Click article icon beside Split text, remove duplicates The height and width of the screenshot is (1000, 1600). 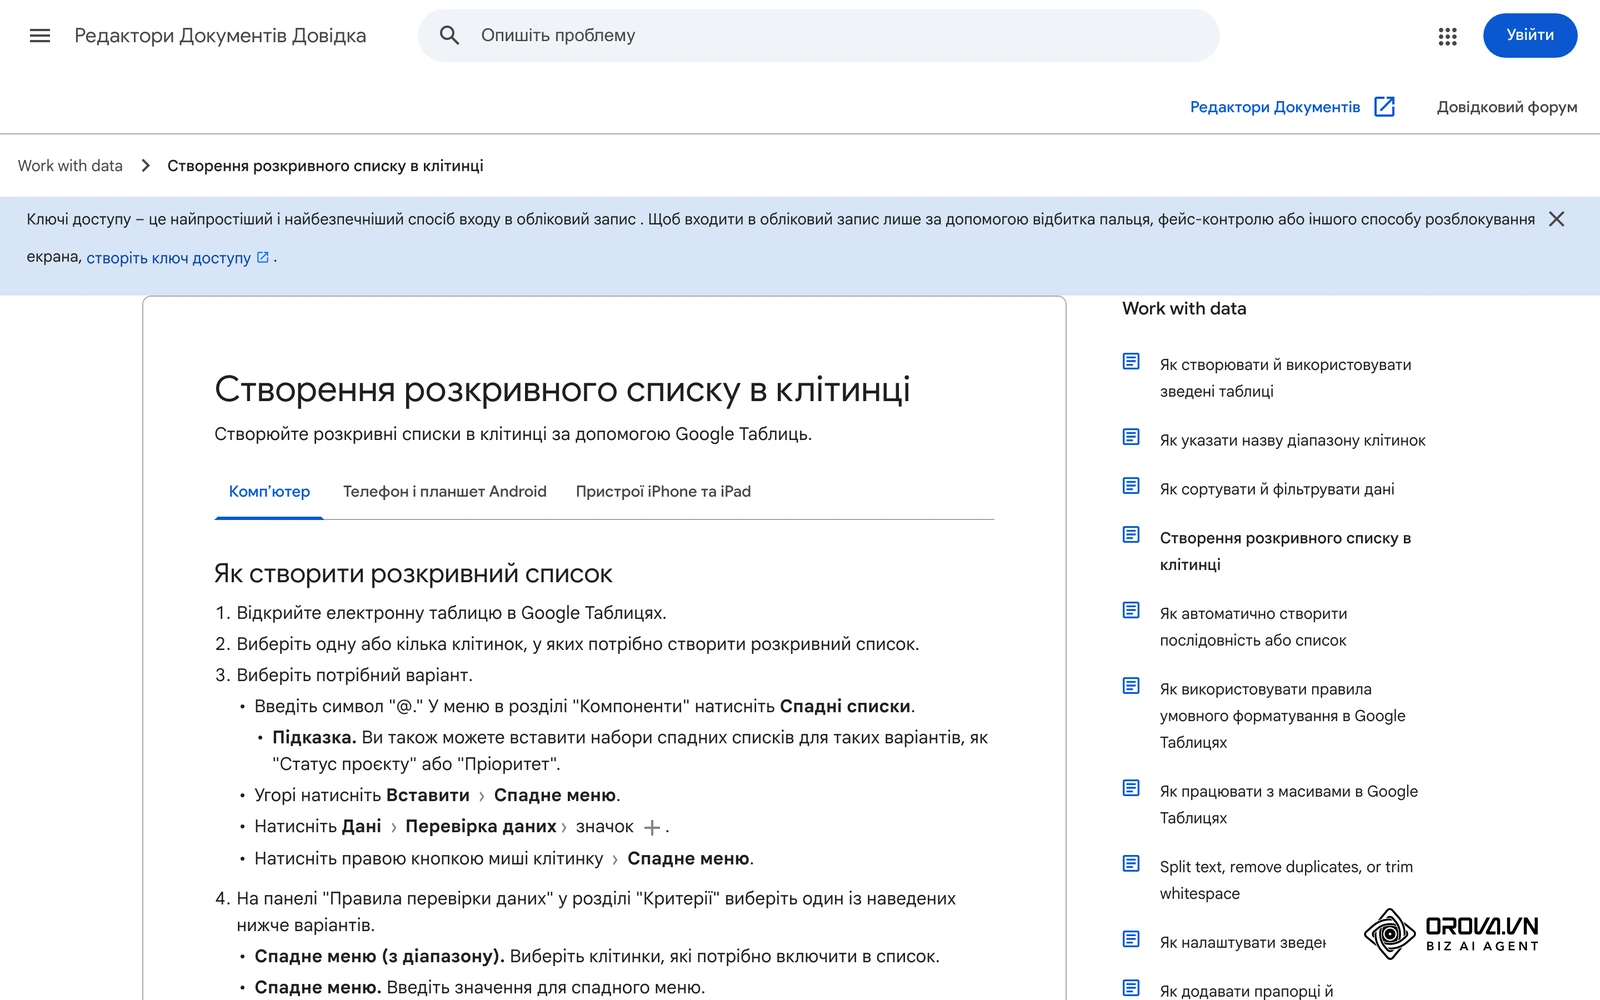pos(1131,864)
